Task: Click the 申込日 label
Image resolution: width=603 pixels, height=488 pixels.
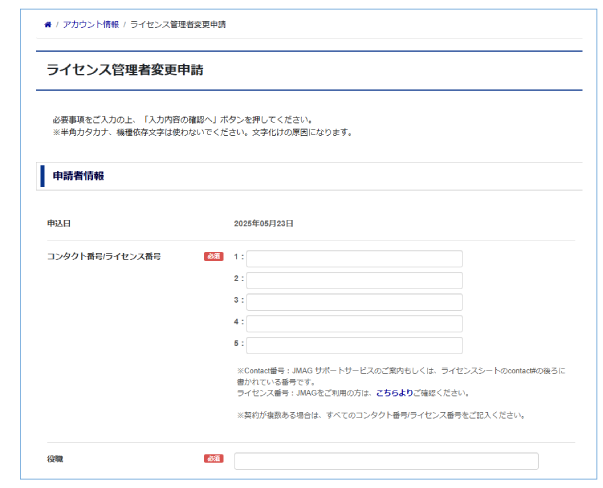Action: point(59,223)
